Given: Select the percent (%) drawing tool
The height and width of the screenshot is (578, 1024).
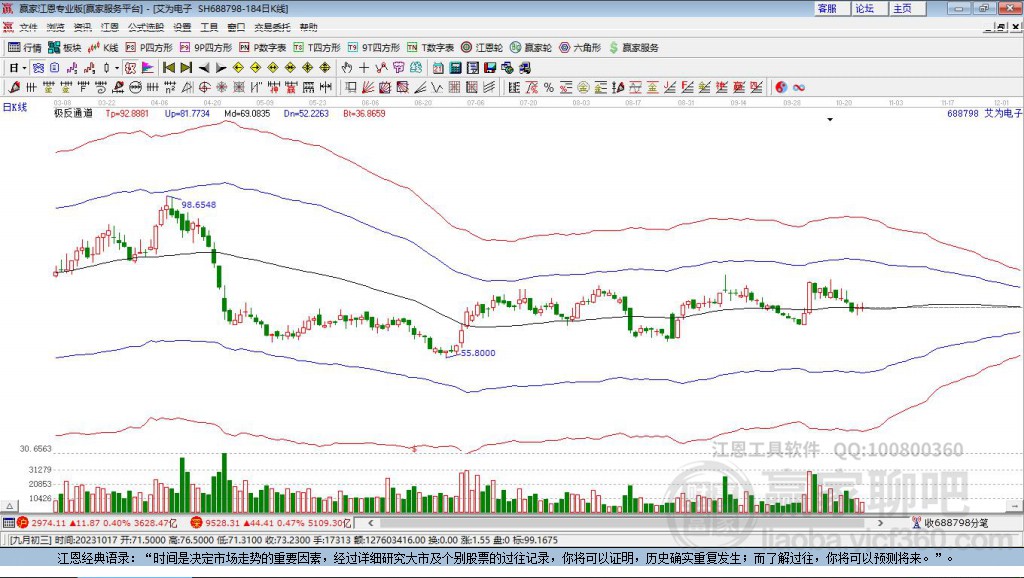Looking at the screenshot, I should [549, 88].
